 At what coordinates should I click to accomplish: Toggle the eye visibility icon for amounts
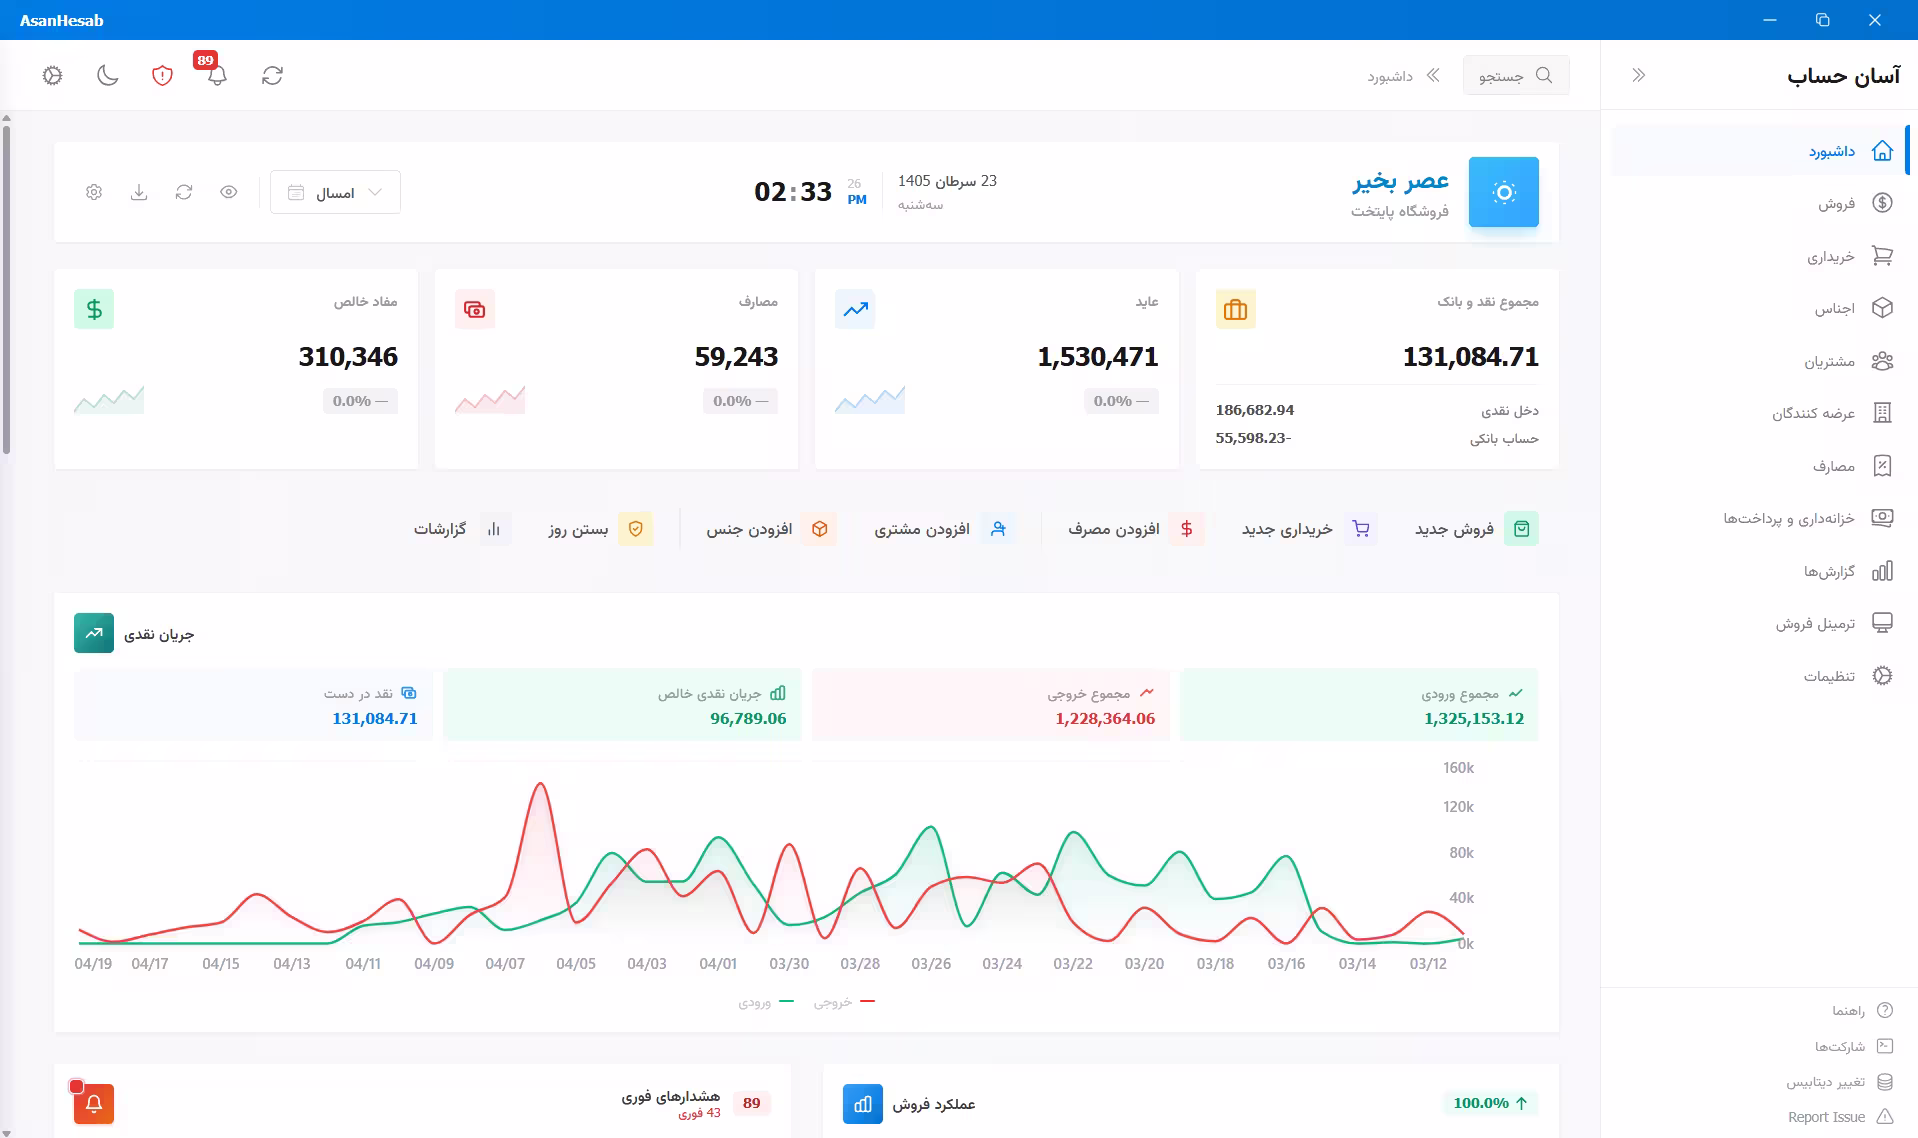(x=229, y=192)
